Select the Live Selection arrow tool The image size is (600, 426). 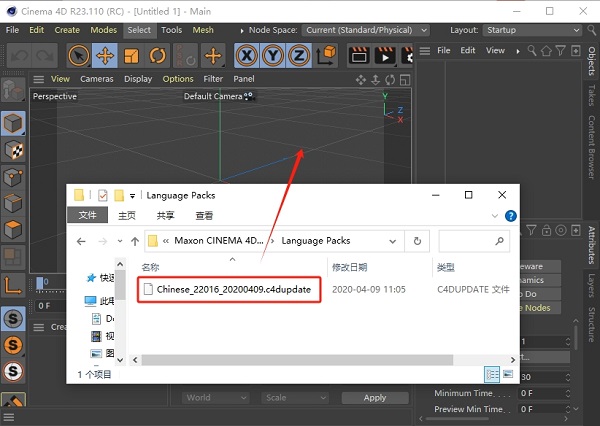(x=79, y=56)
